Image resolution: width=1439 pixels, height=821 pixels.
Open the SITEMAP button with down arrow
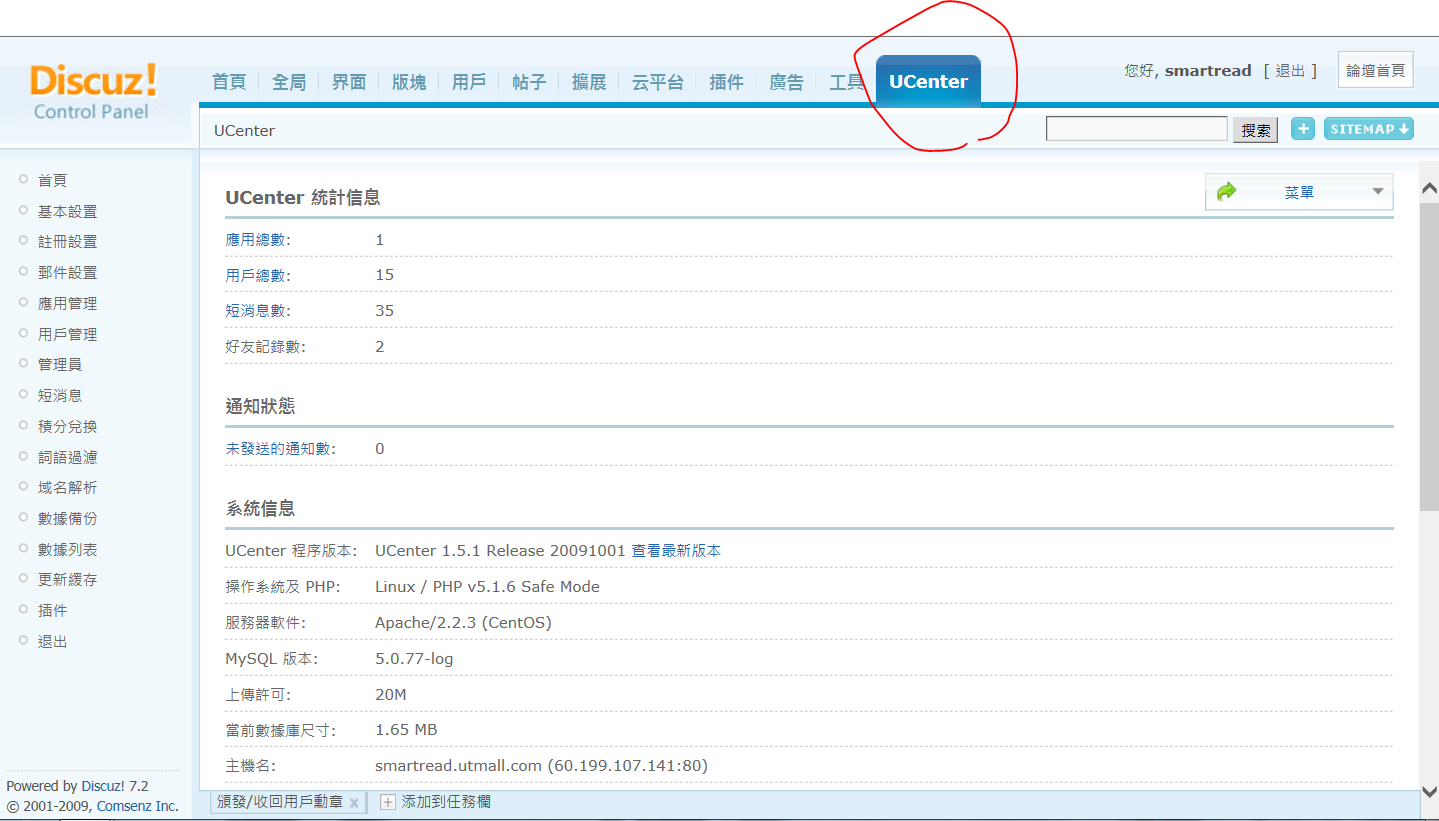(1368, 129)
